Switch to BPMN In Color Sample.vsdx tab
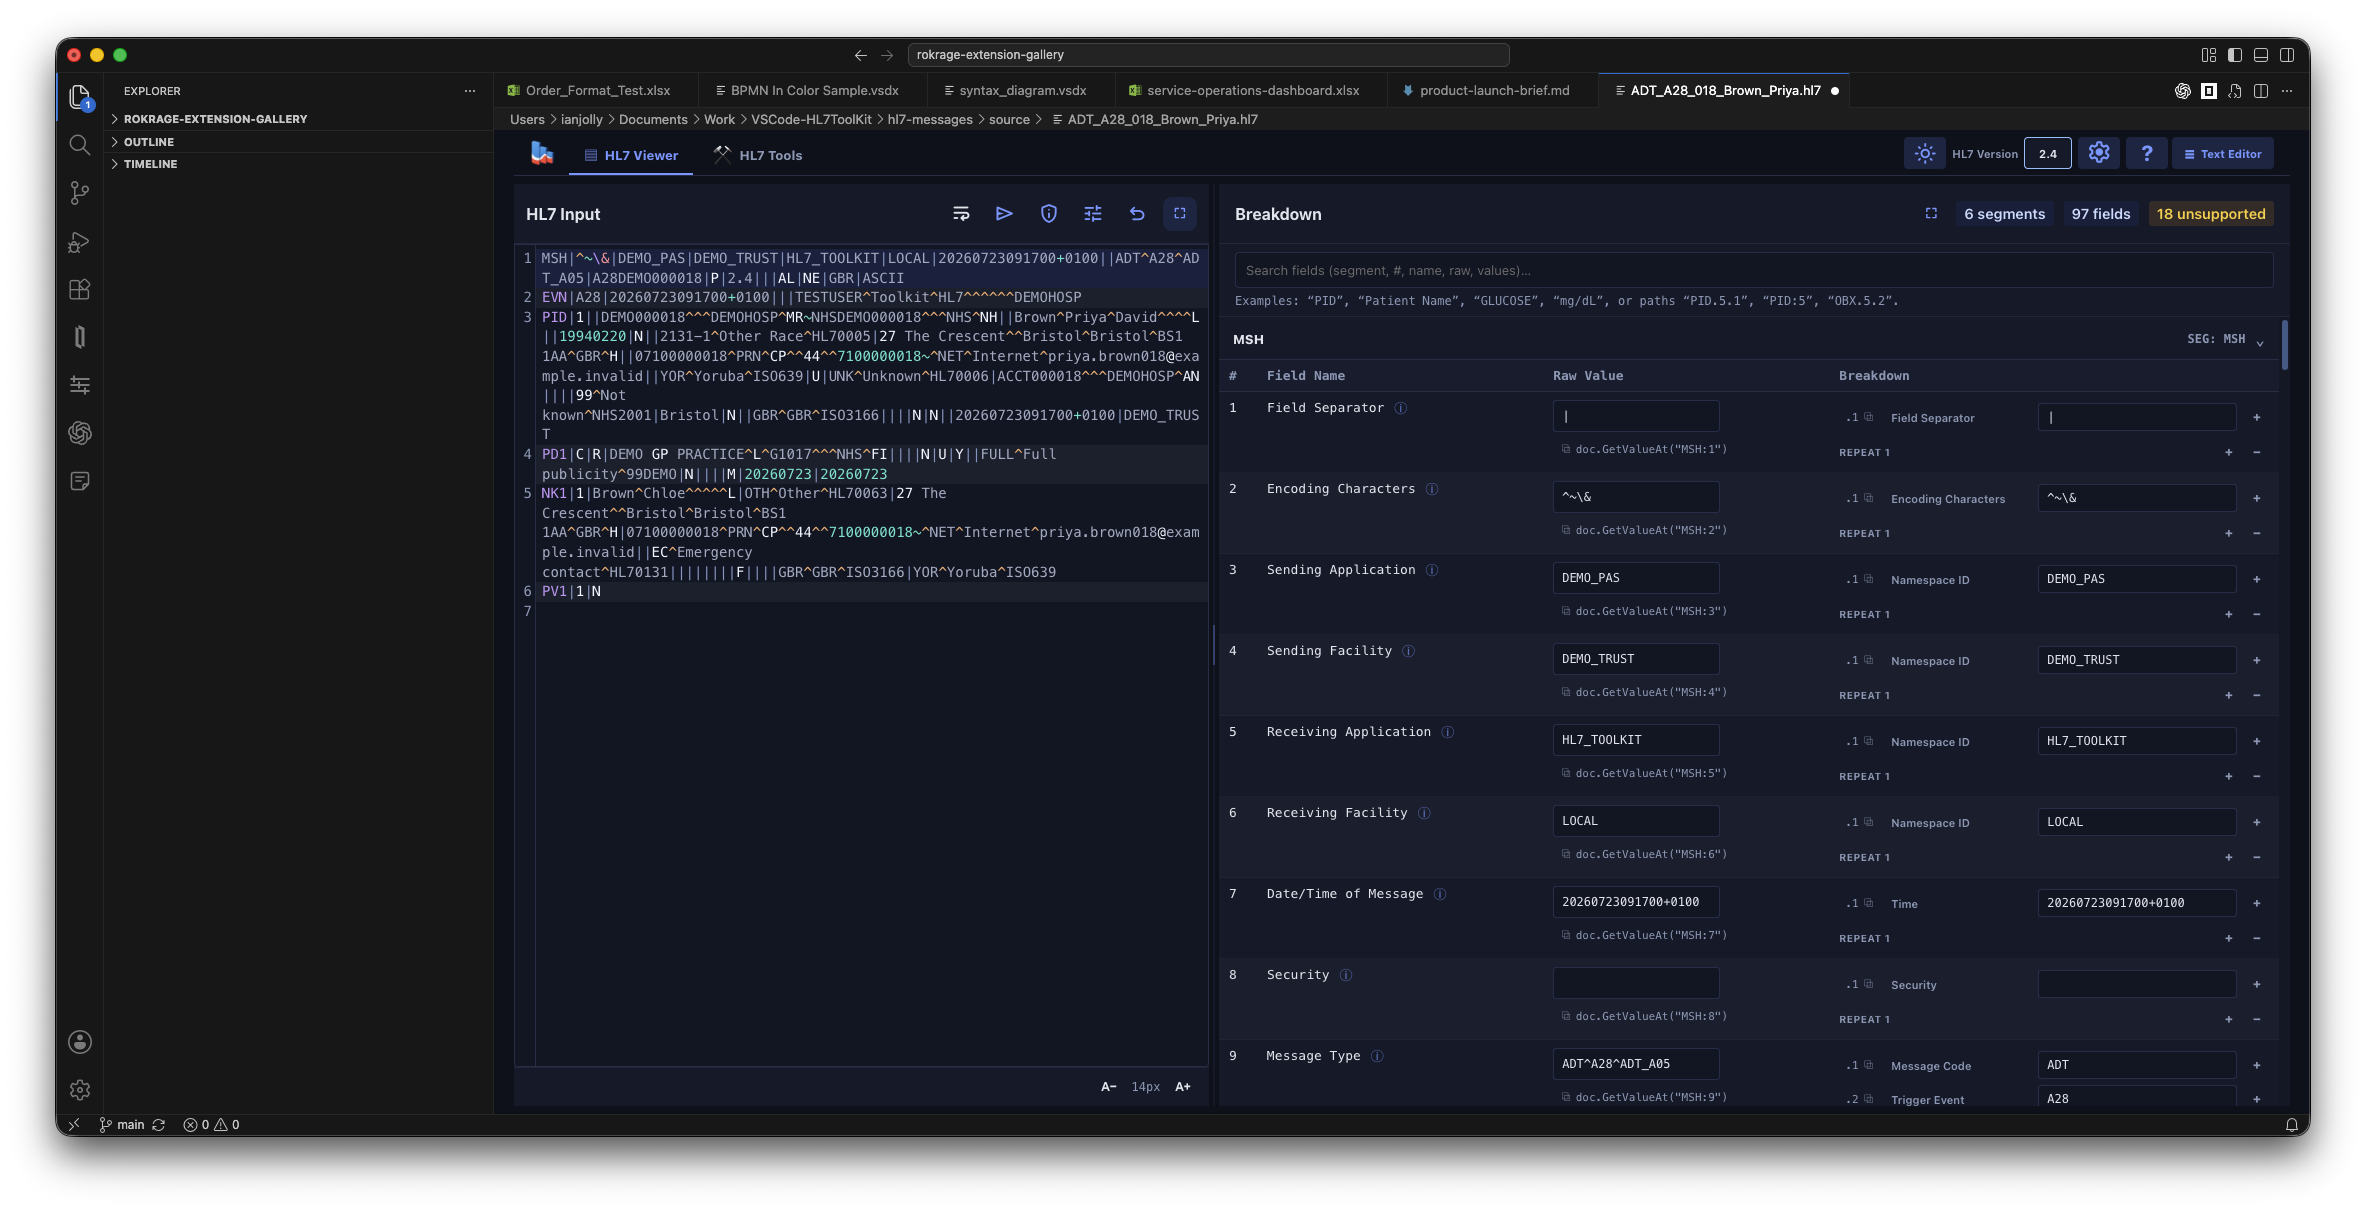 [813, 91]
